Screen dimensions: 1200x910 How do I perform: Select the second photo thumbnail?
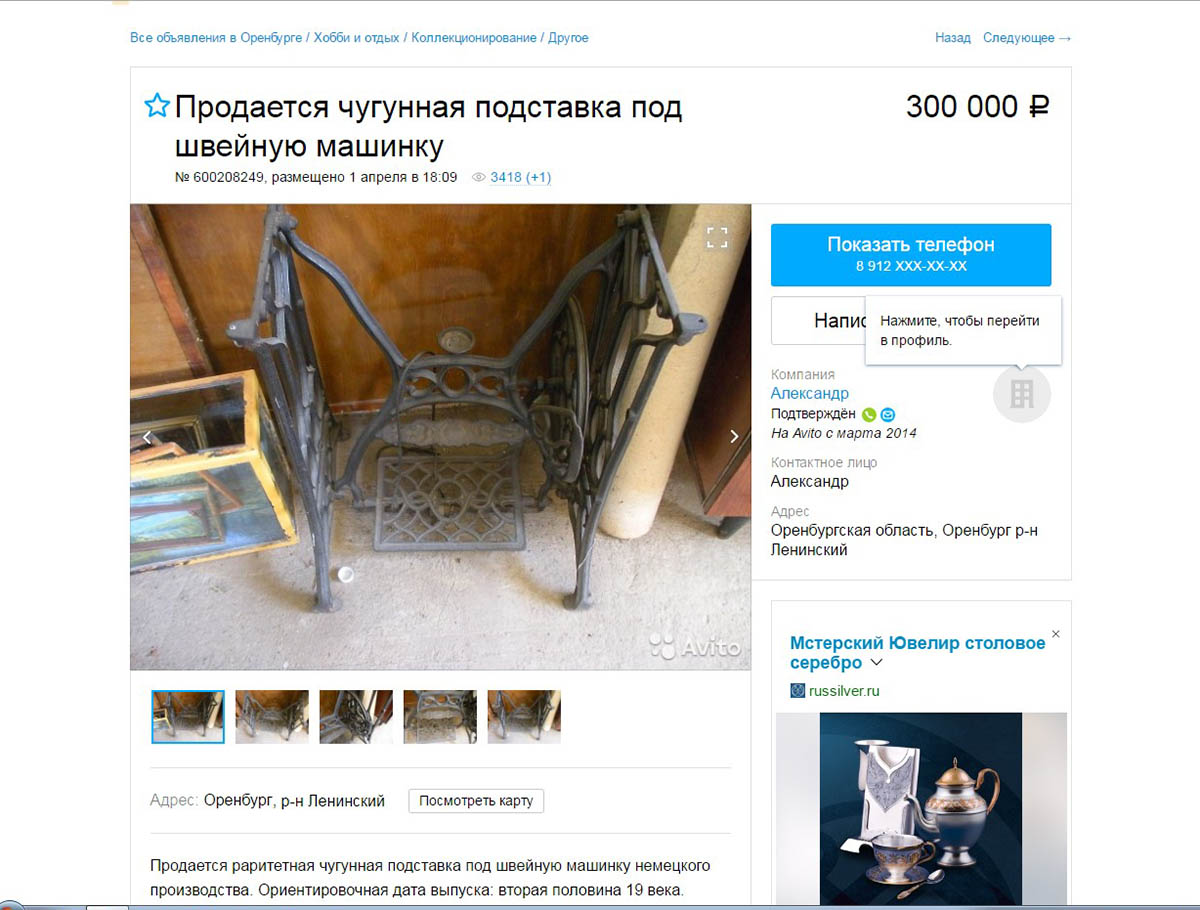[x=272, y=717]
